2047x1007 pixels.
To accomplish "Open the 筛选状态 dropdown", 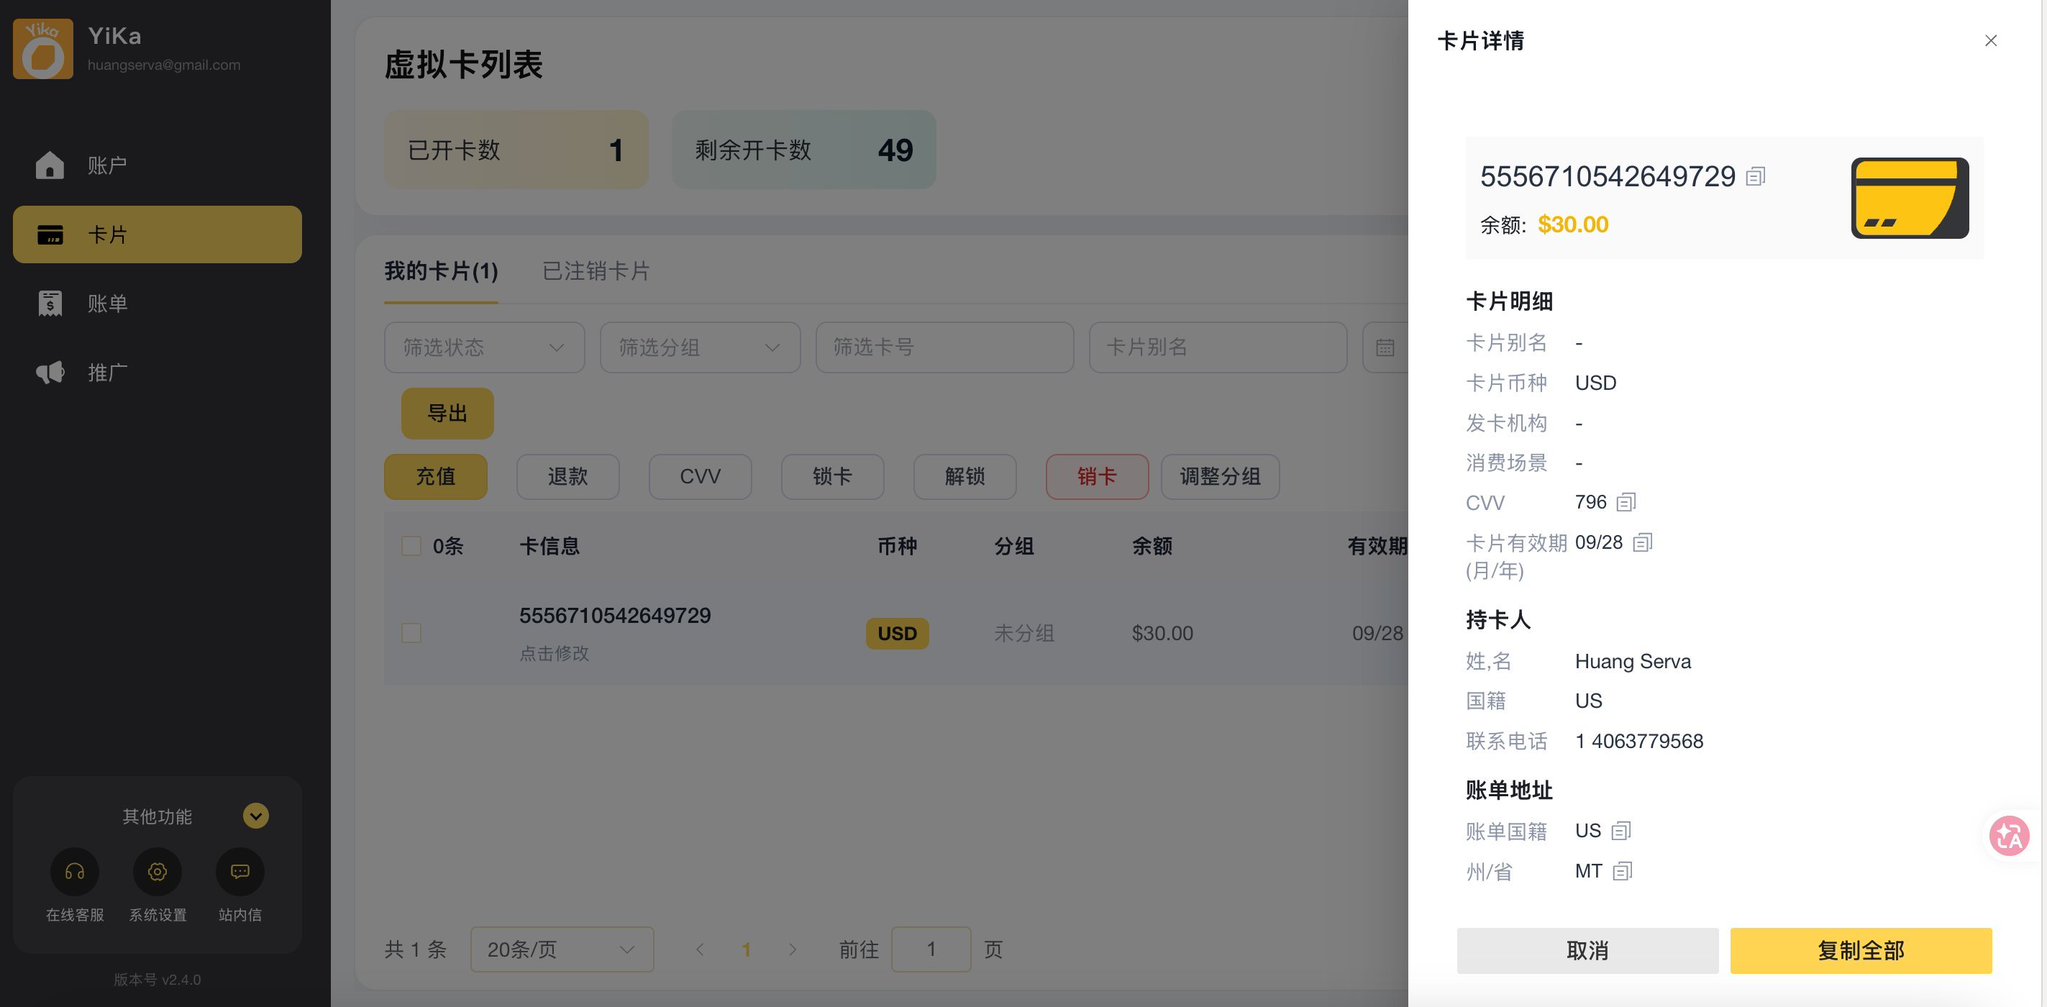I will 484,348.
